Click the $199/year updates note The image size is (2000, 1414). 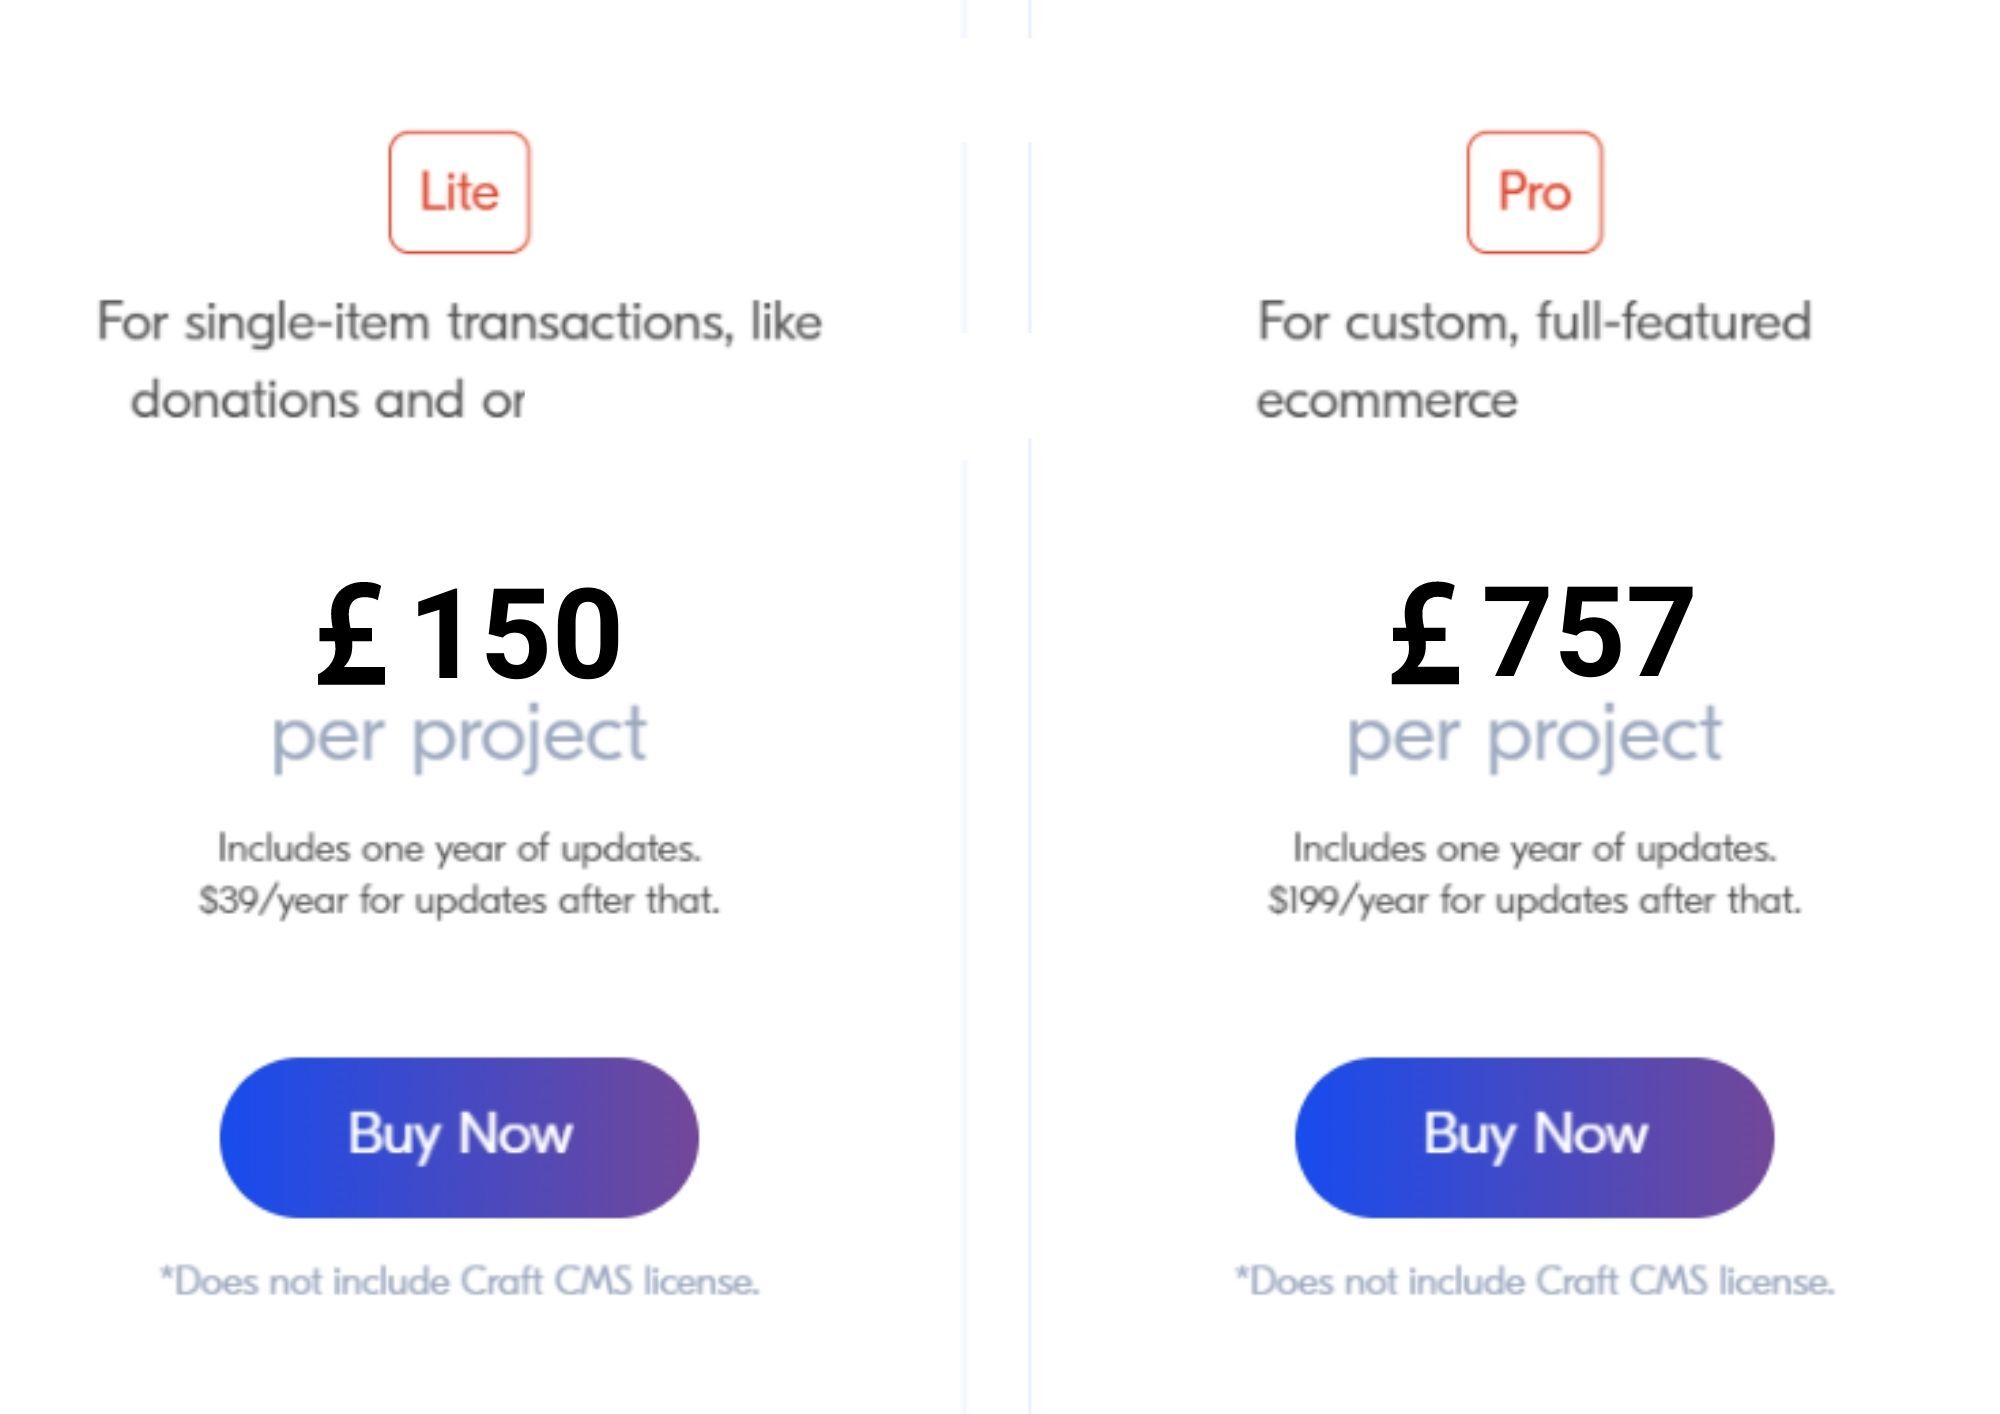(1534, 900)
